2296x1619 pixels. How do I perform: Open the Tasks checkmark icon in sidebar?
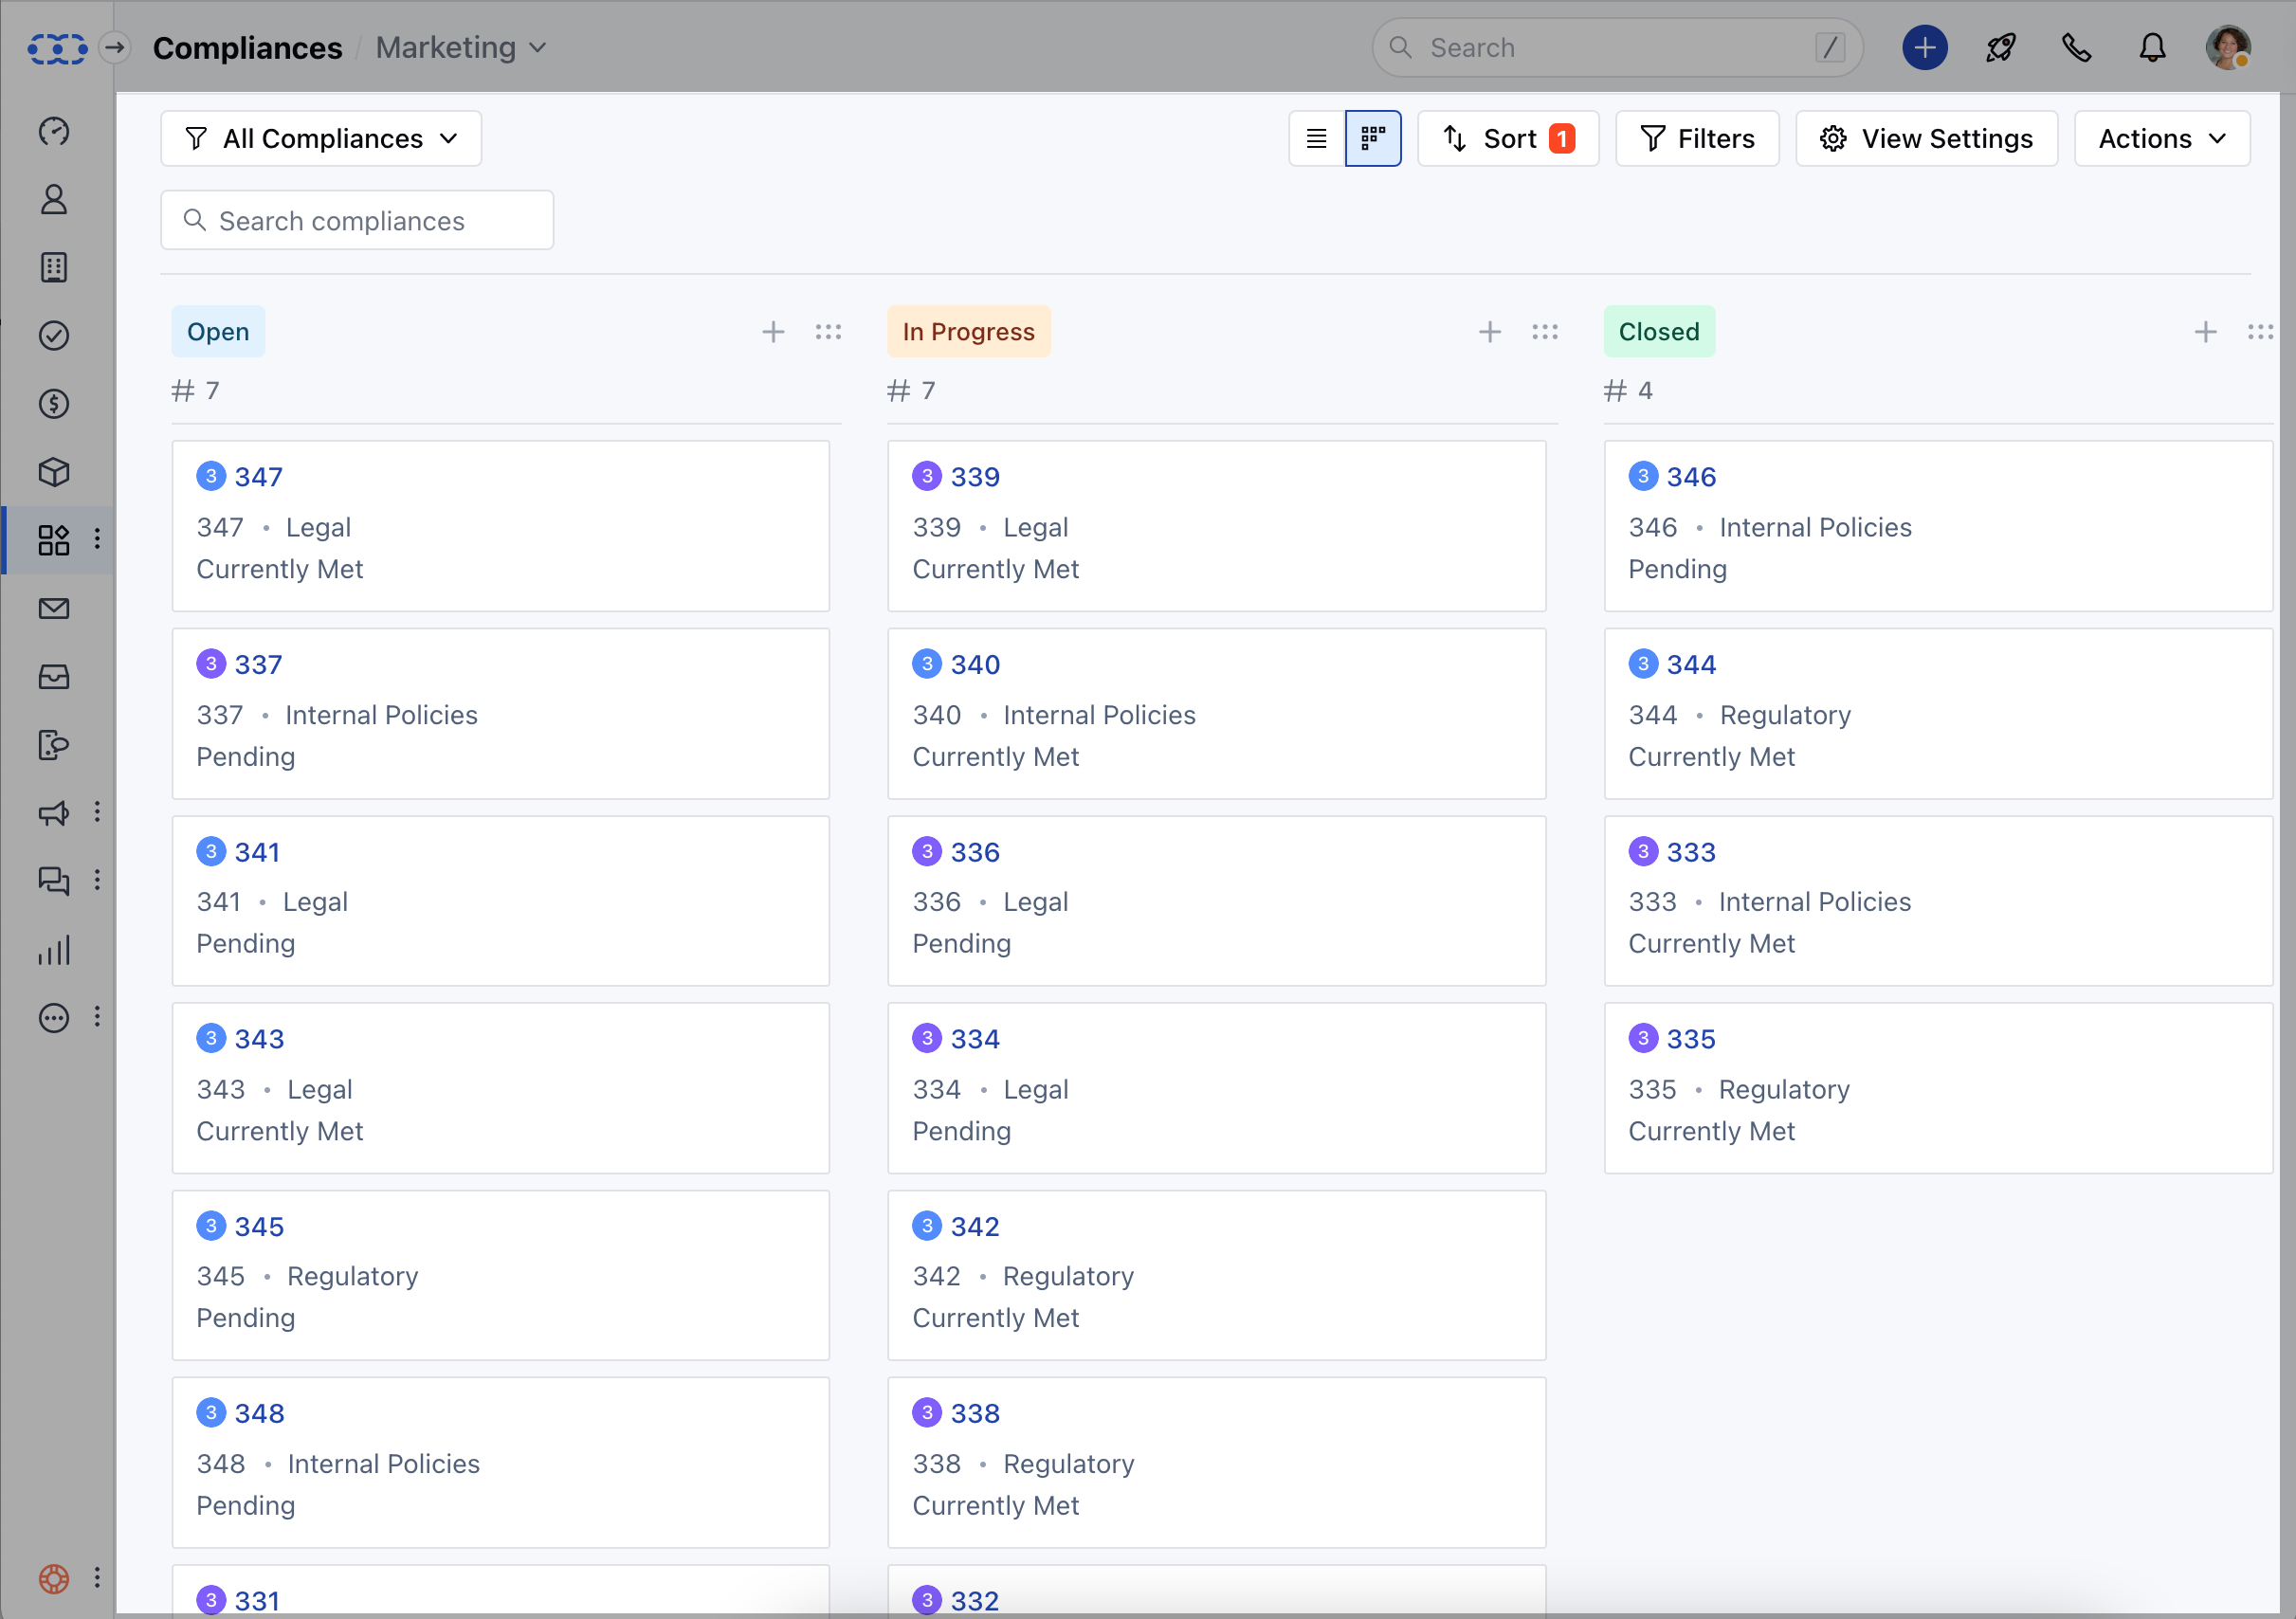(54, 335)
